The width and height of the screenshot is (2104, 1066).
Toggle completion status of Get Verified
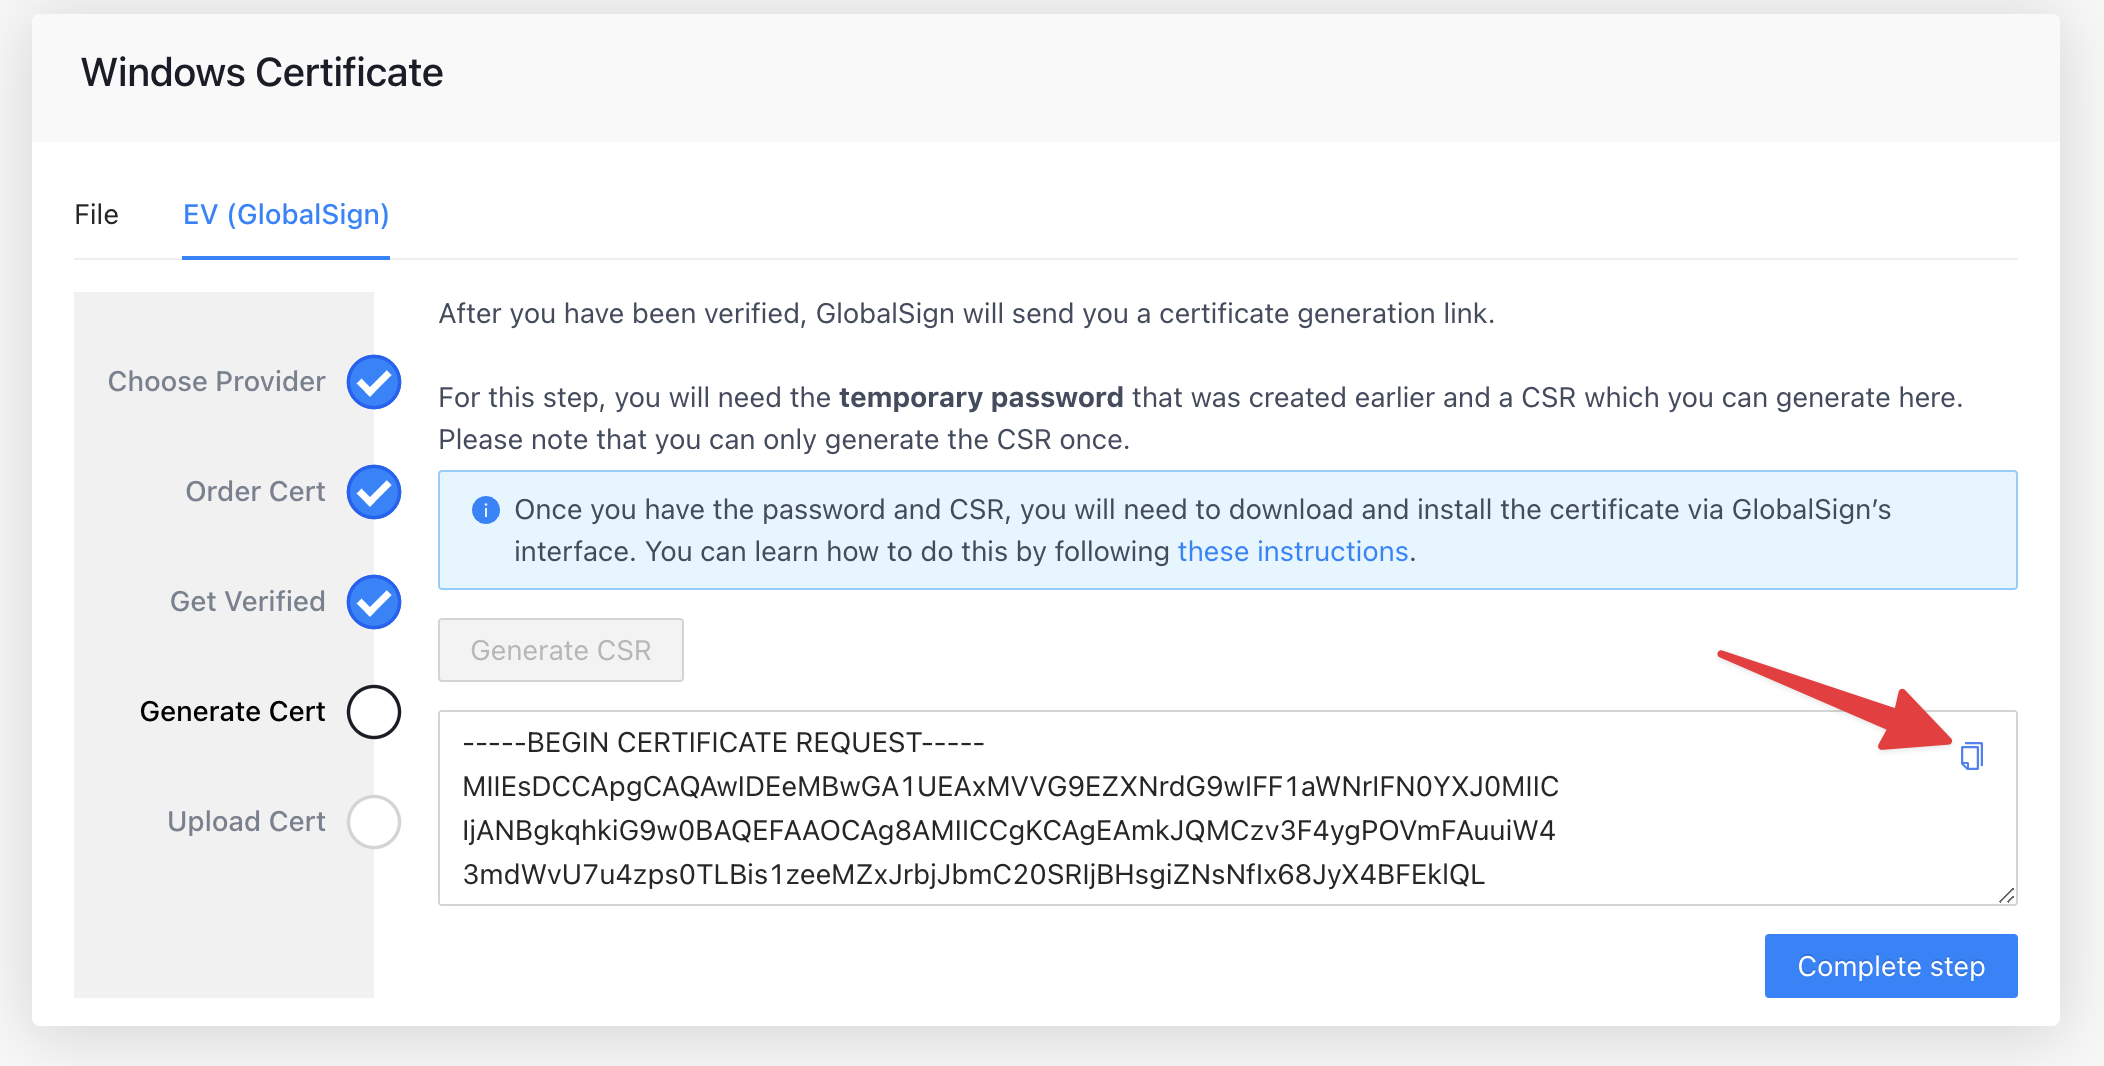click(x=373, y=601)
